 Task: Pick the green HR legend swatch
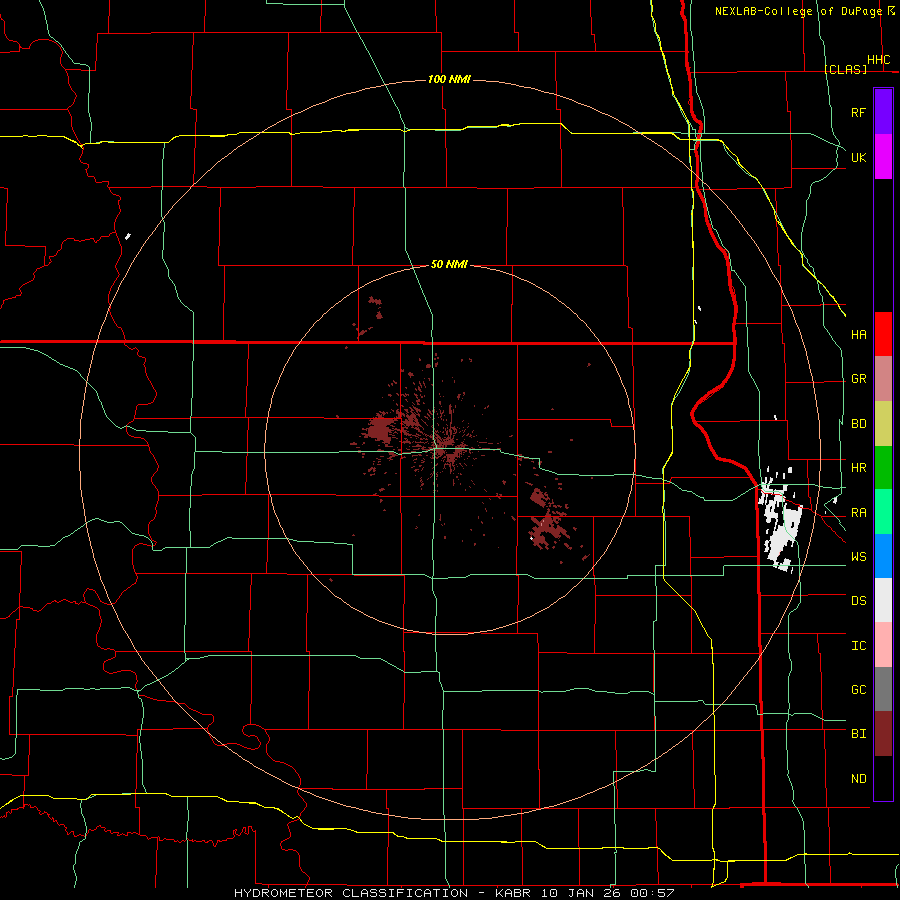tap(883, 467)
